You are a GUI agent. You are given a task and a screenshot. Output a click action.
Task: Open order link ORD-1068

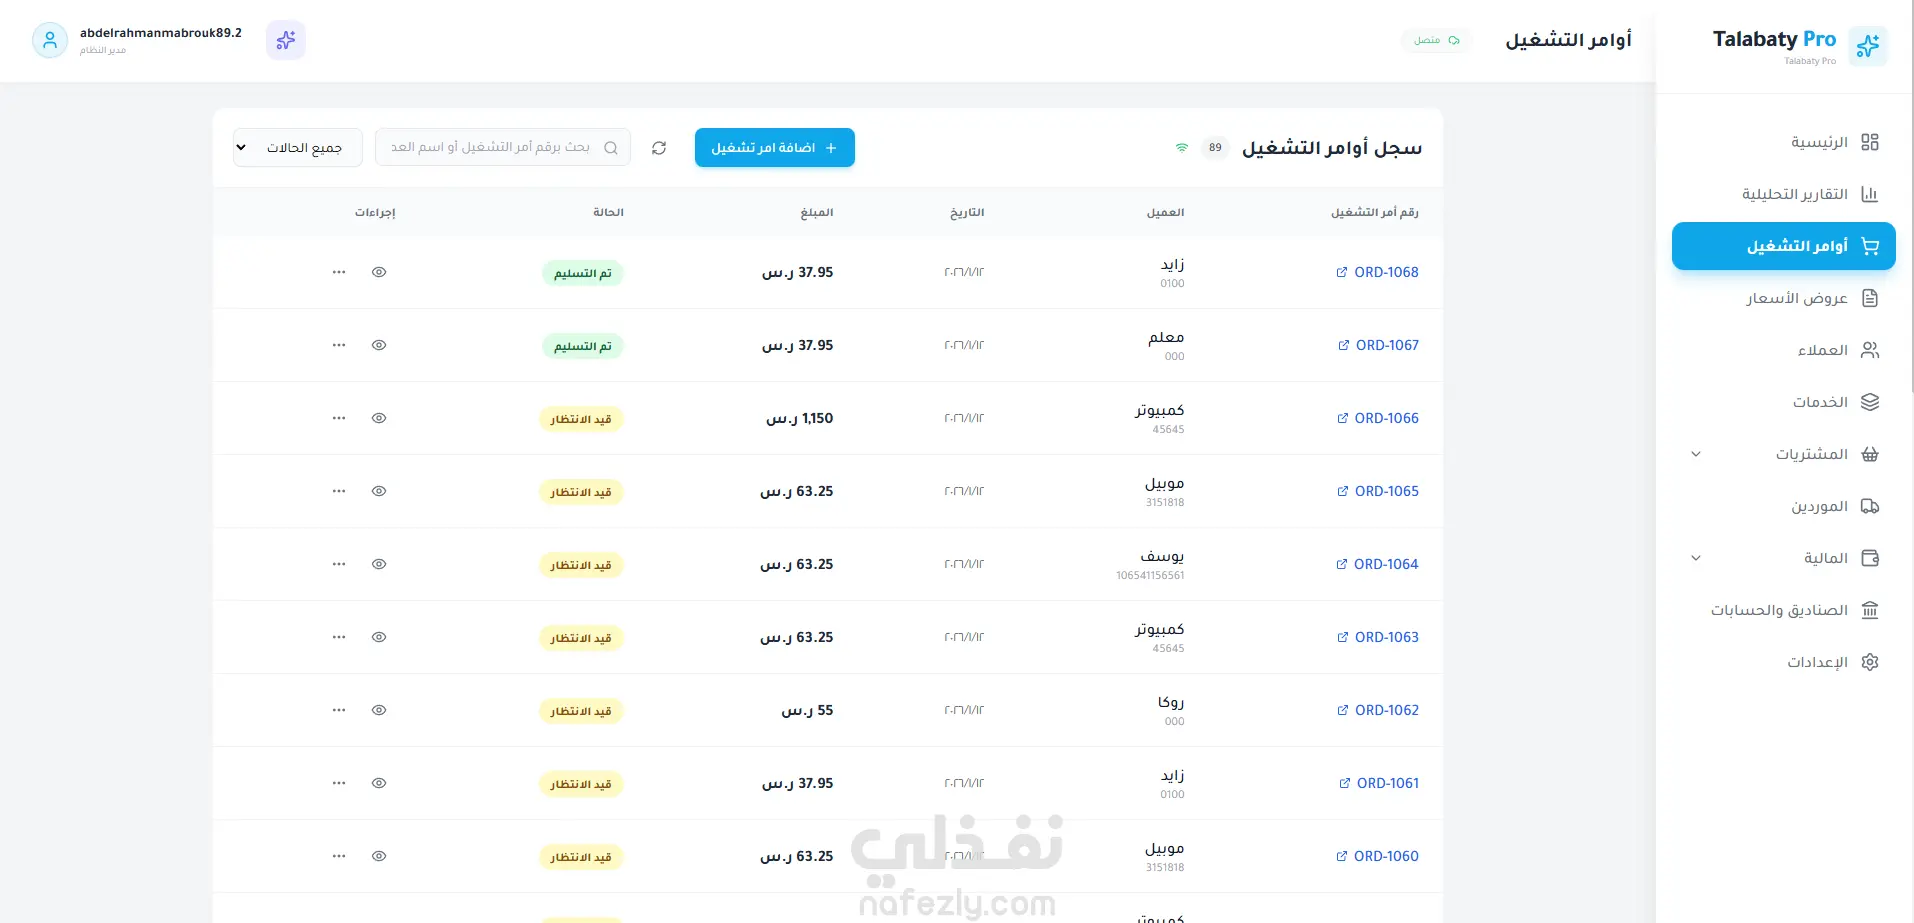click(1378, 272)
